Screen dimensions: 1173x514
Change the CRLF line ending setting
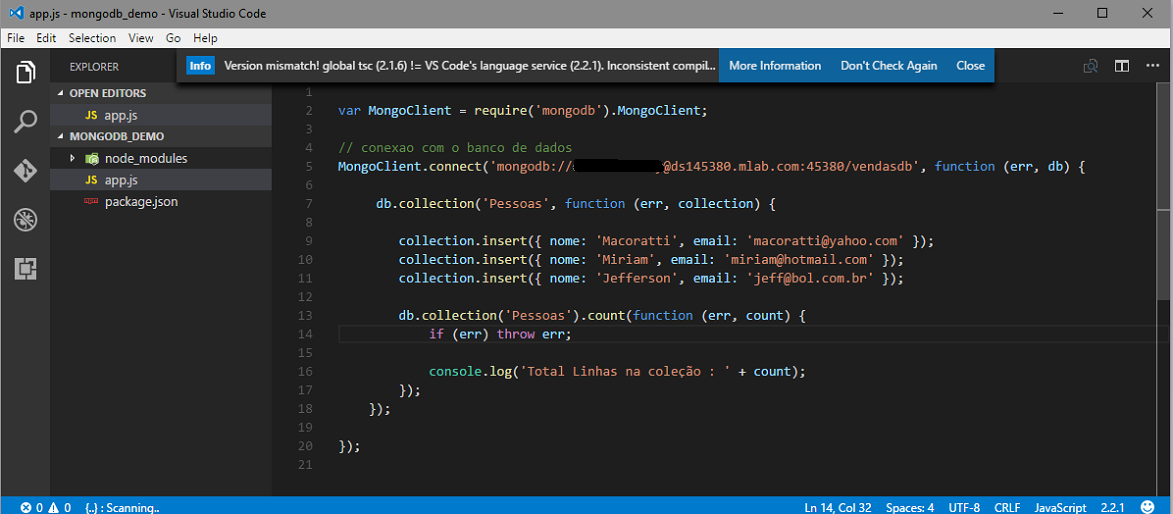coord(1007,507)
